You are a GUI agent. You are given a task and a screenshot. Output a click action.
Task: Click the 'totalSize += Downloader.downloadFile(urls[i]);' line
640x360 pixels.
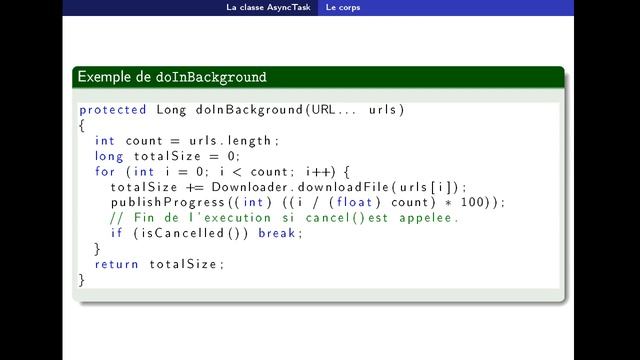click(289, 187)
